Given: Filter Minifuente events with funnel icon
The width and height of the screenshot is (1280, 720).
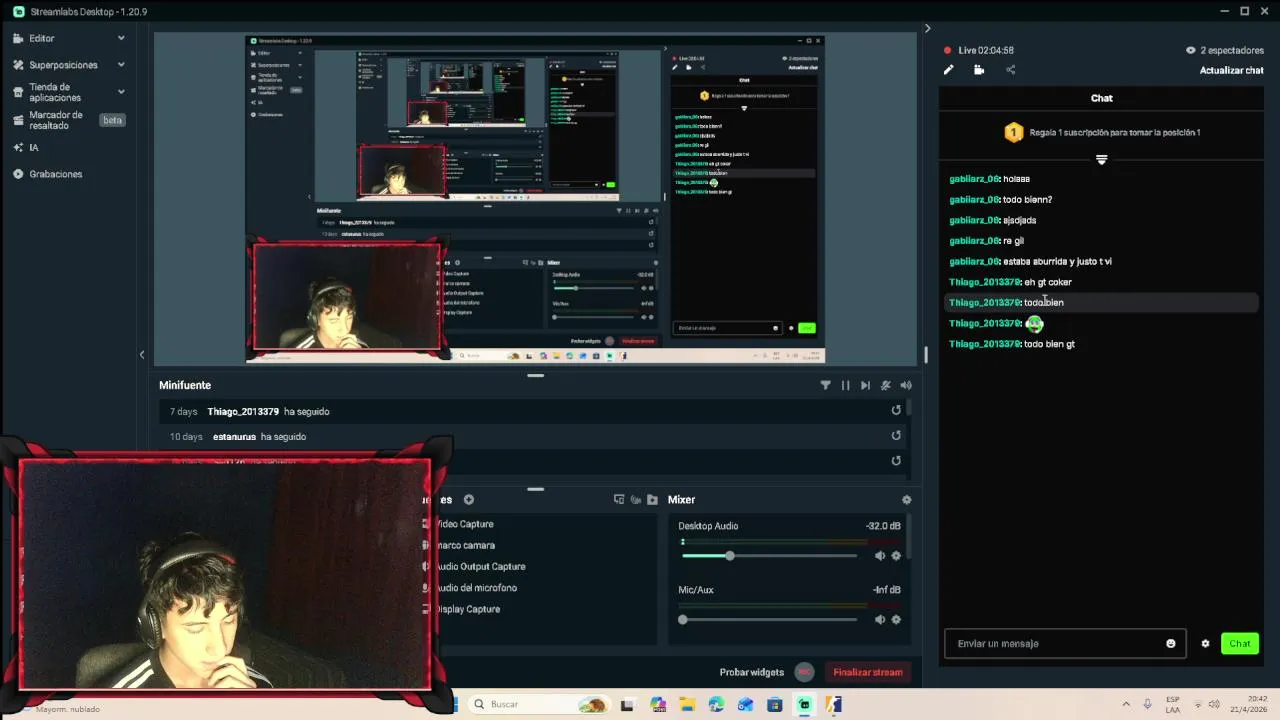Looking at the screenshot, I should pos(825,385).
